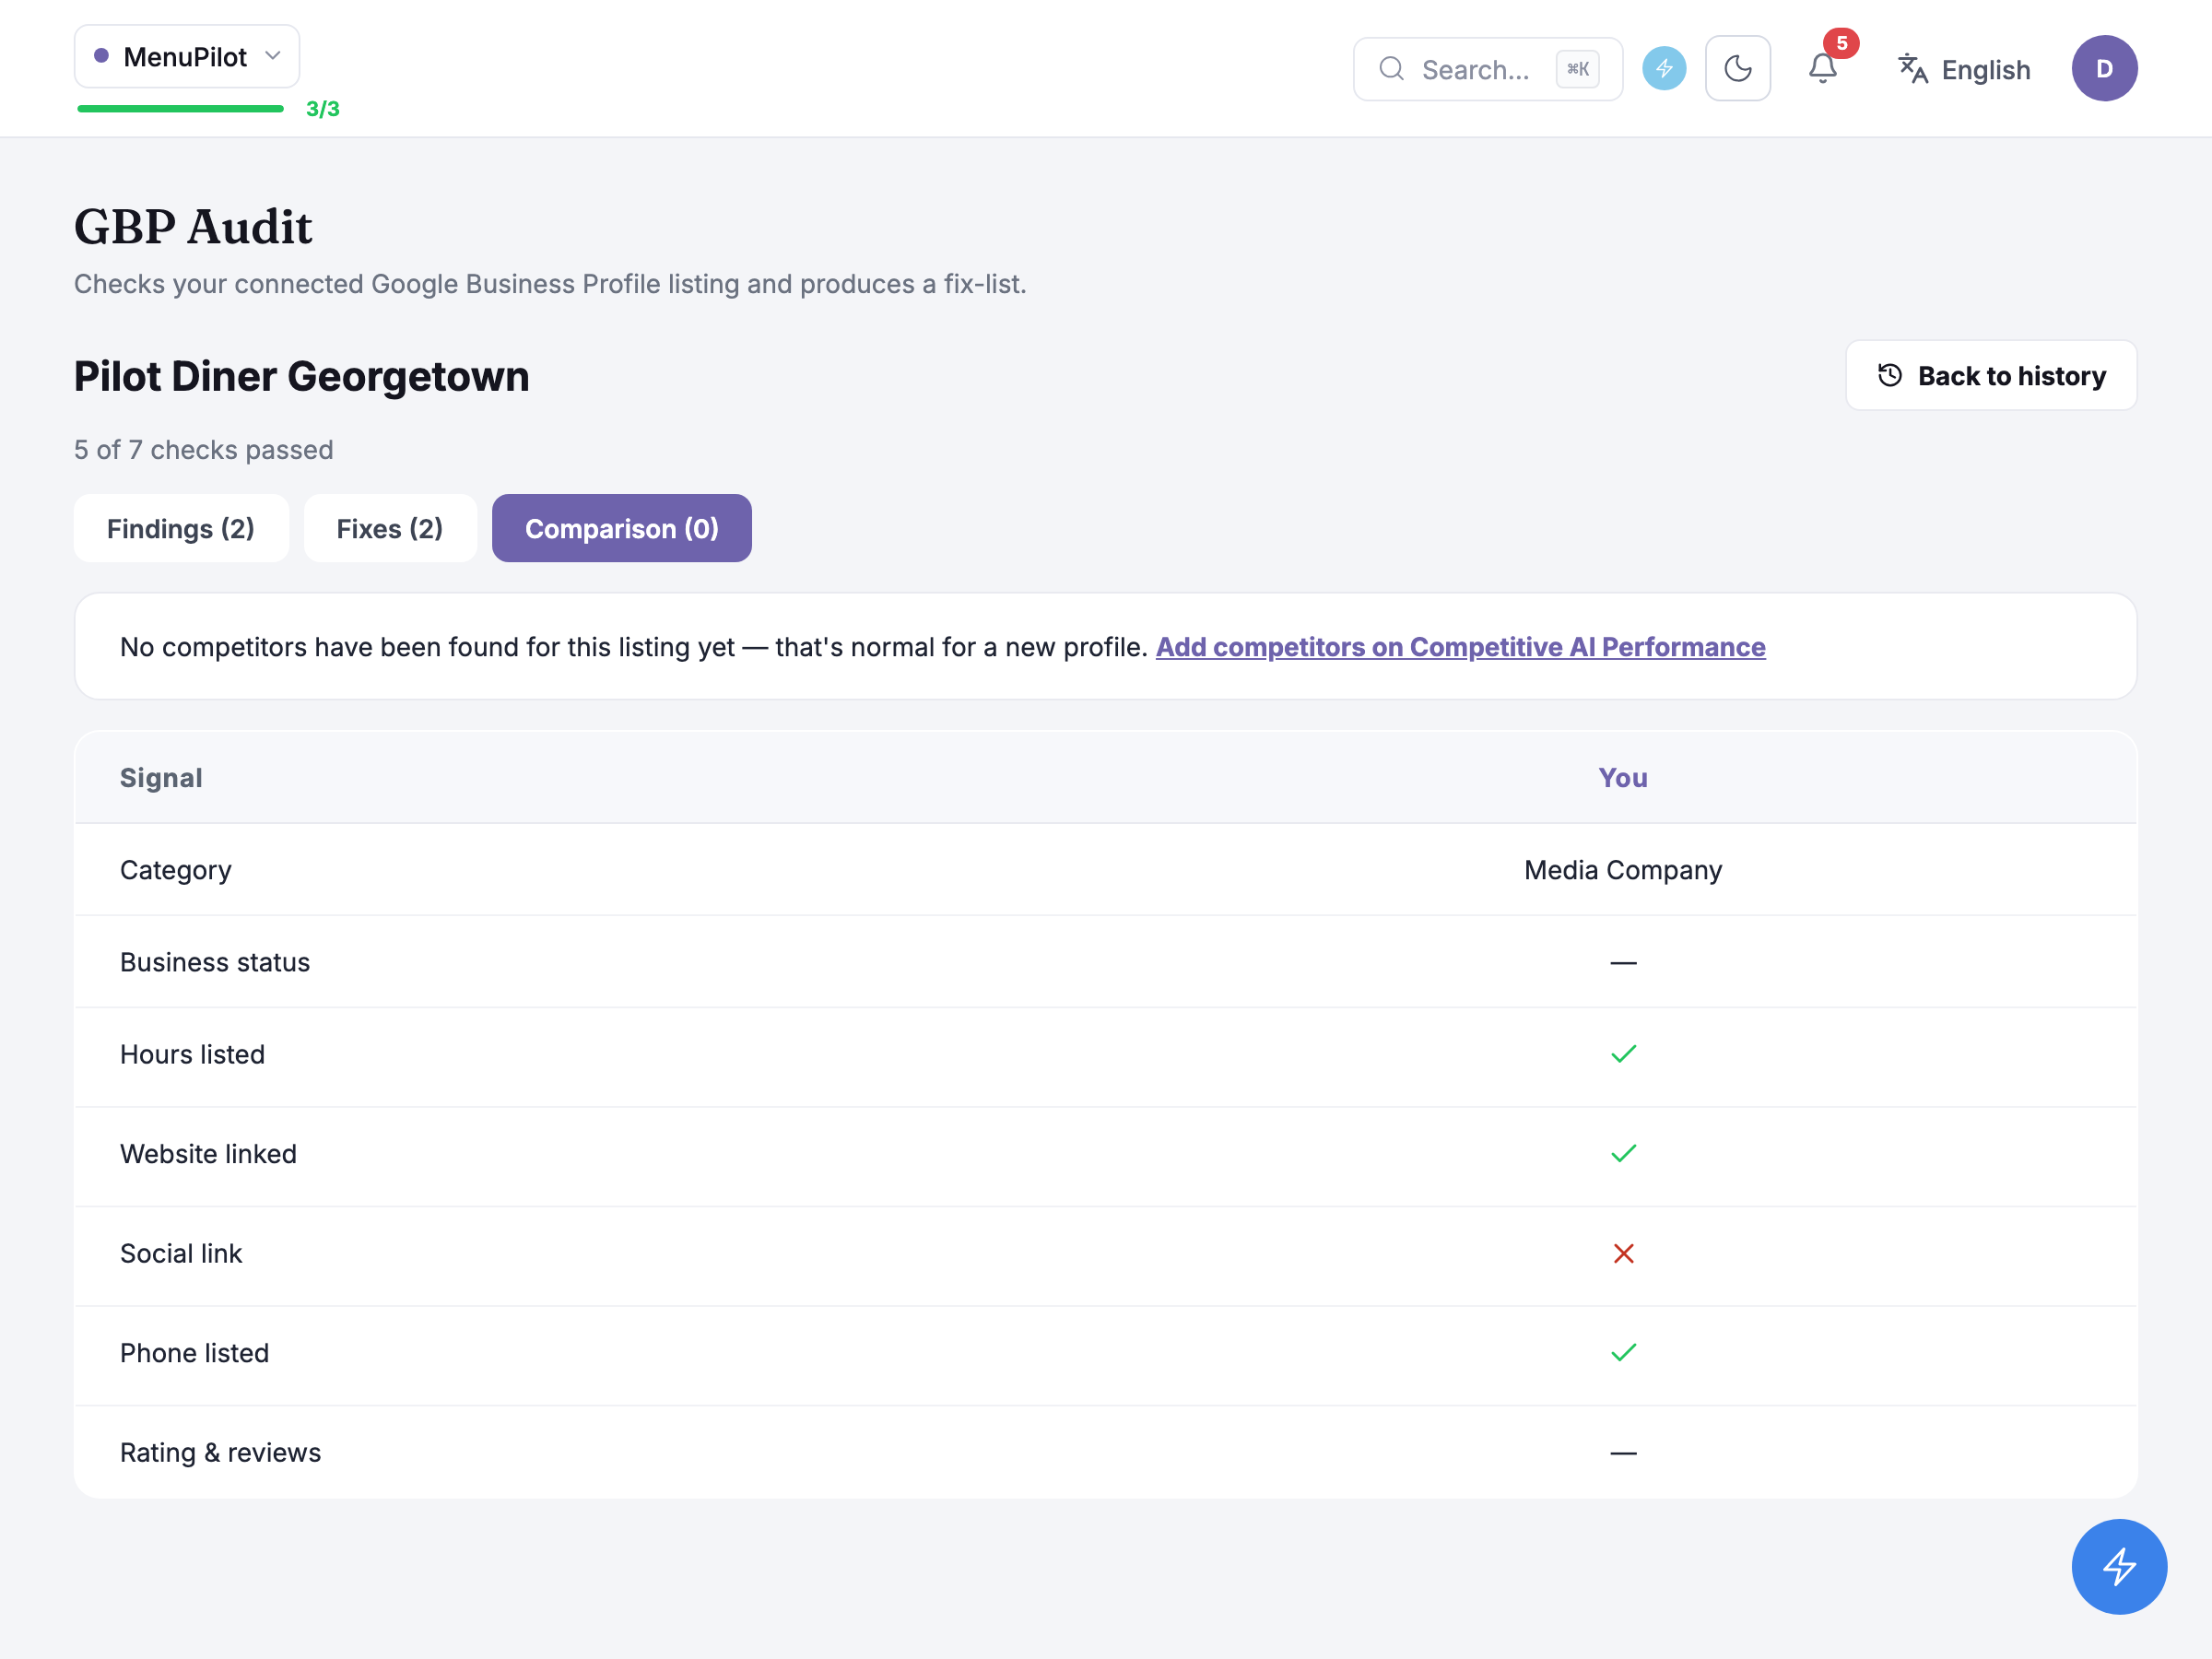Click the Hours listed row label
Viewport: 2212px width, 1659px height.
click(x=192, y=1054)
